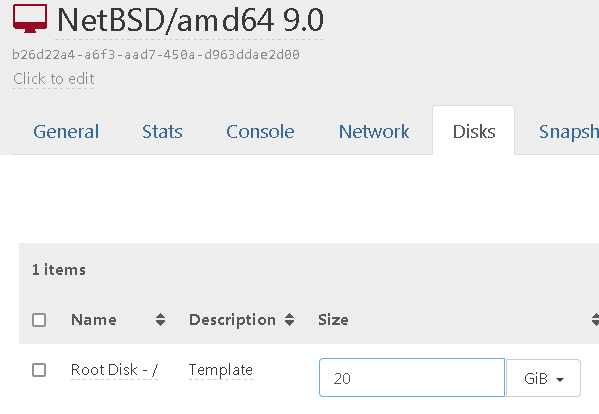Edit the NetBSD/amd64 9.0 VM name
The image size is (599, 414).
pyautogui.click(x=190, y=20)
